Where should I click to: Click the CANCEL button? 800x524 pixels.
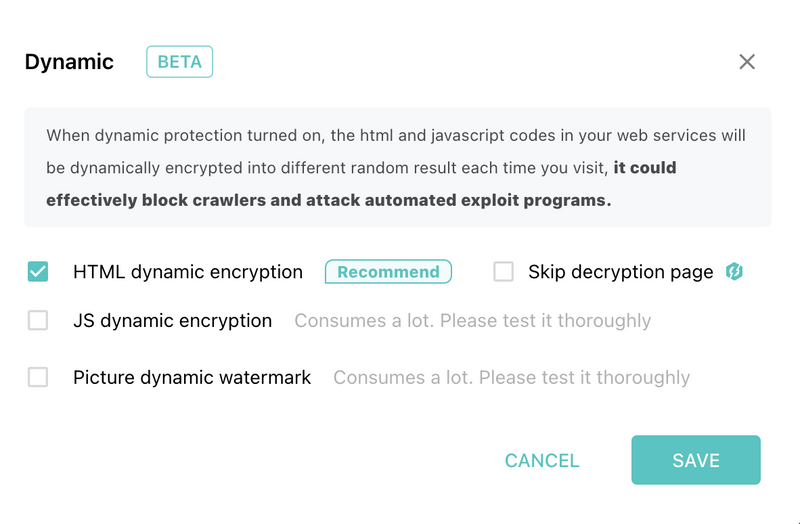[x=542, y=460]
